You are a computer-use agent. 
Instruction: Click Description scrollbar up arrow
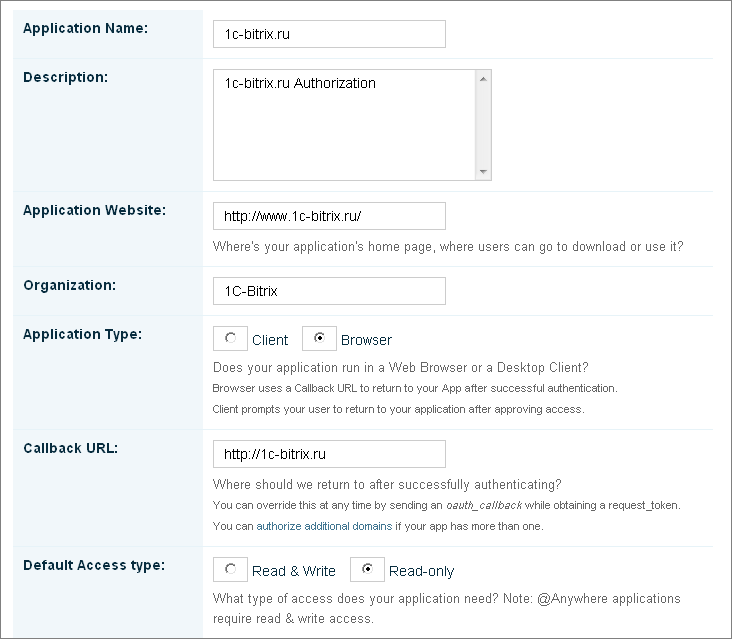pyautogui.click(x=483, y=79)
